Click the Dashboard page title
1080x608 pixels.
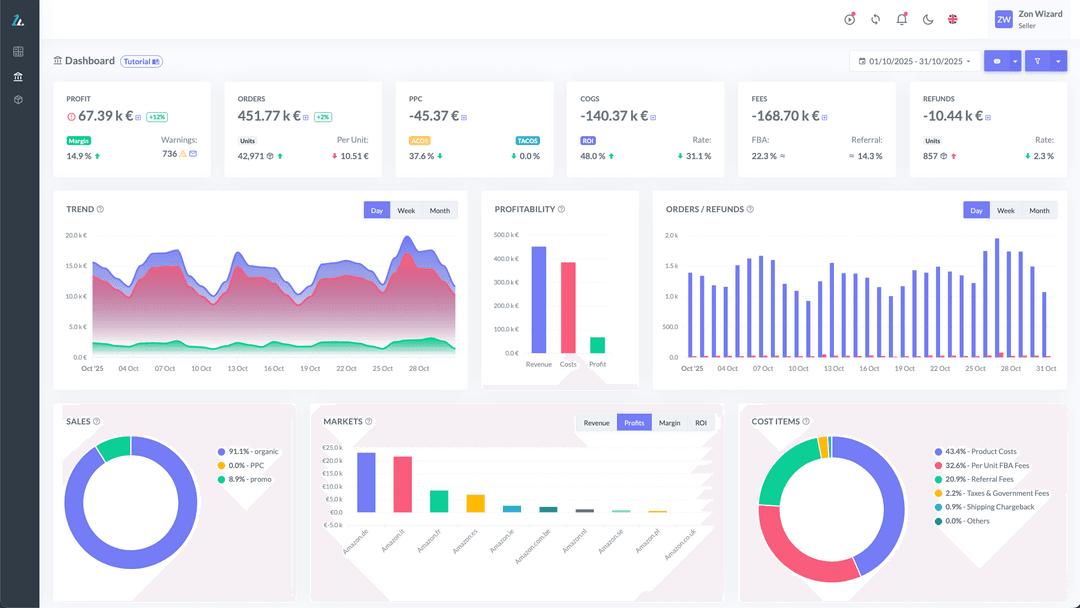[90, 61]
